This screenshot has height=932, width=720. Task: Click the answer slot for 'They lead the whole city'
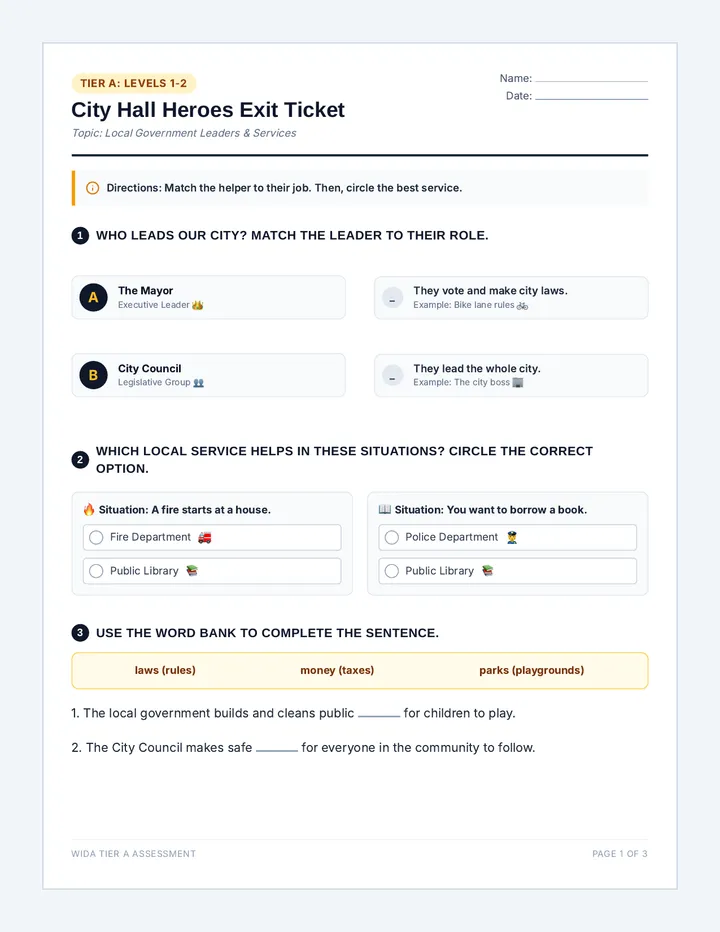coord(392,376)
